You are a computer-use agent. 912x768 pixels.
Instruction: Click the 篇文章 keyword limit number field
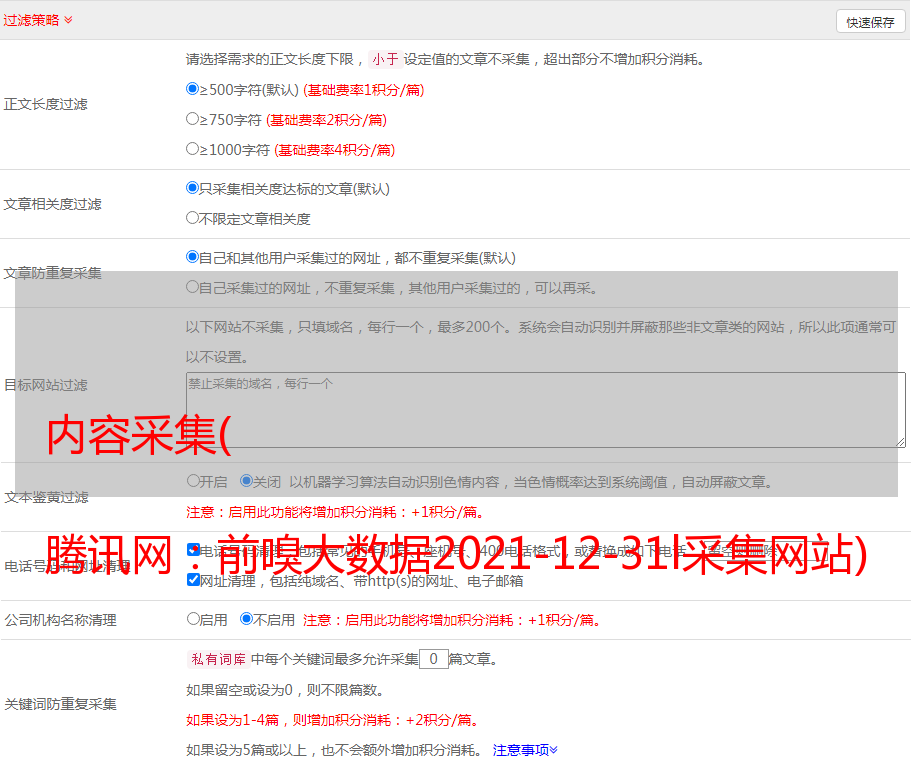tap(434, 659)
